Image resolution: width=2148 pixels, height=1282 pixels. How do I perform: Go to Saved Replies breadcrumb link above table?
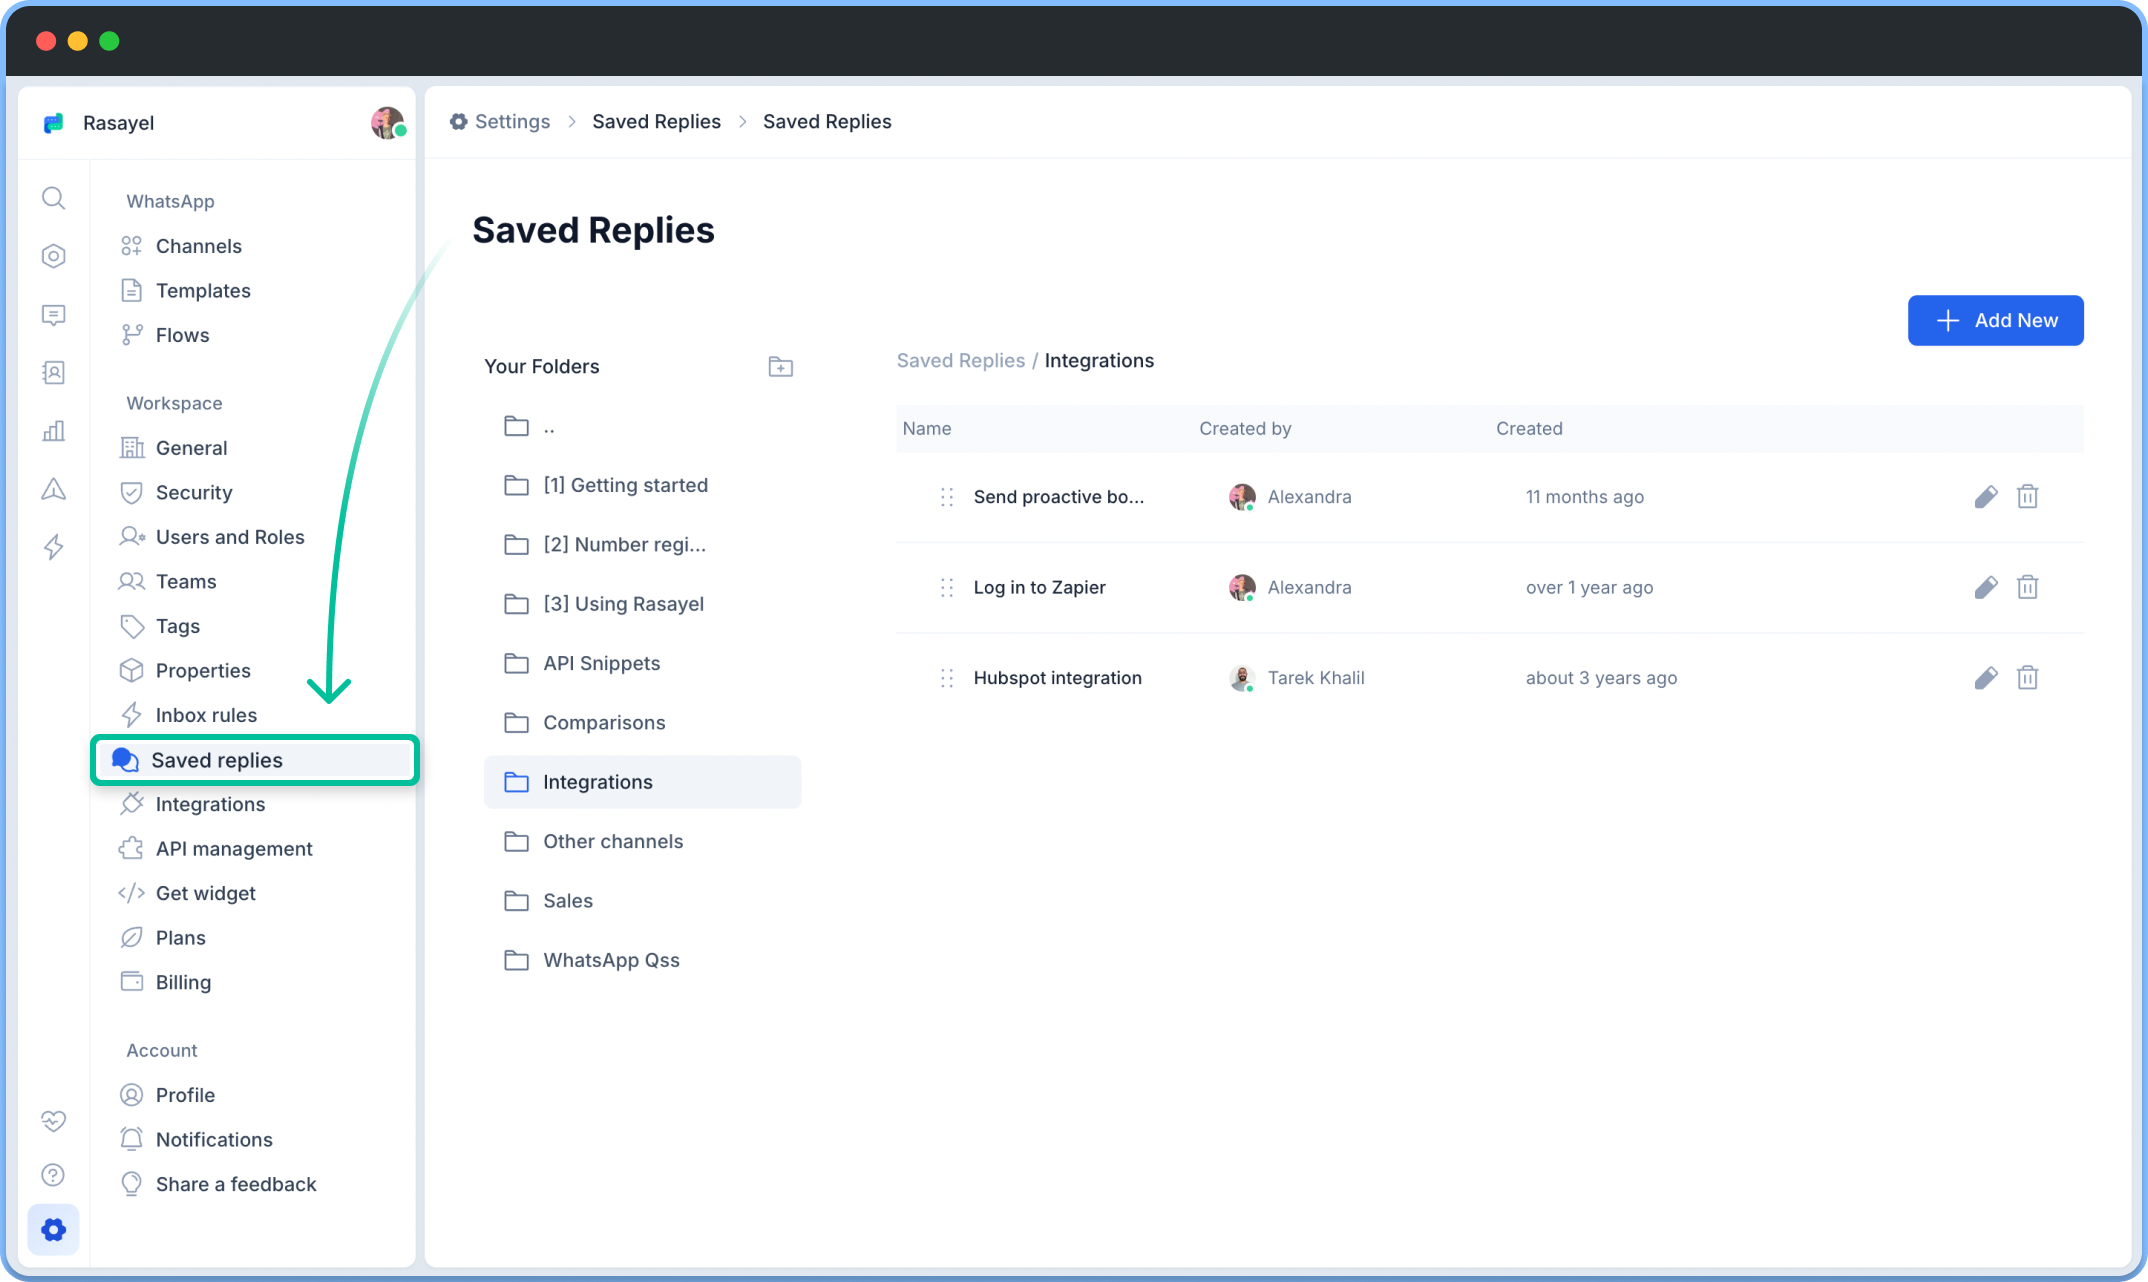tap(960, 361)
